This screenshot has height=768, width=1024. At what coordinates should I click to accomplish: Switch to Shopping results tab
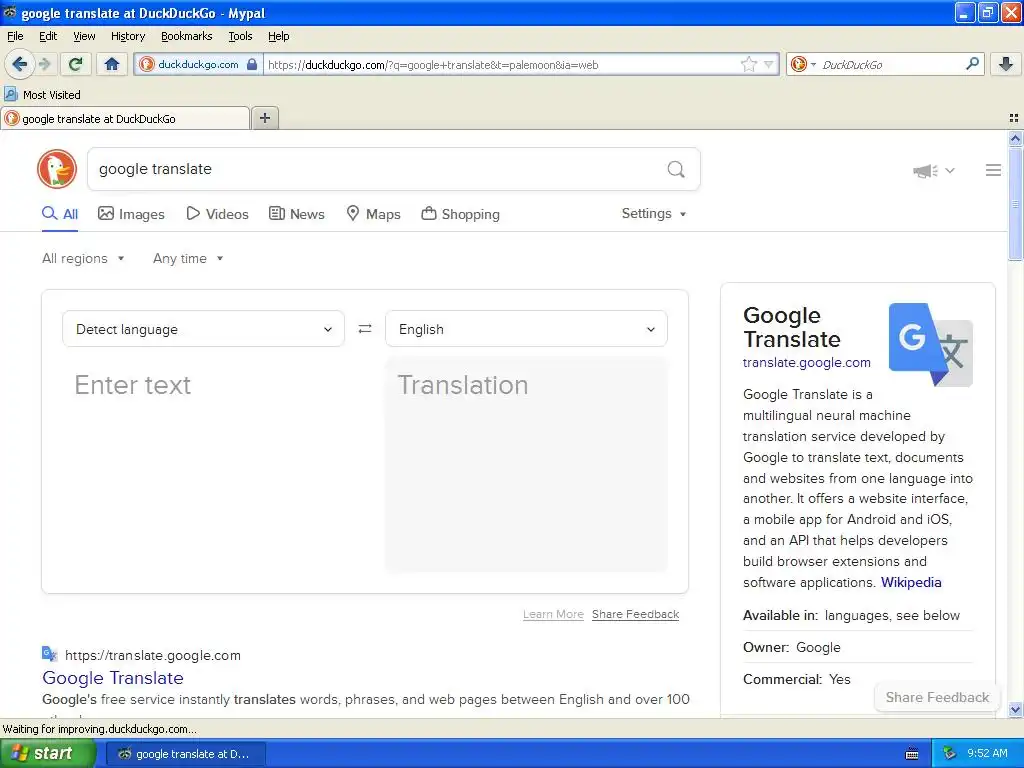point(460,214)
